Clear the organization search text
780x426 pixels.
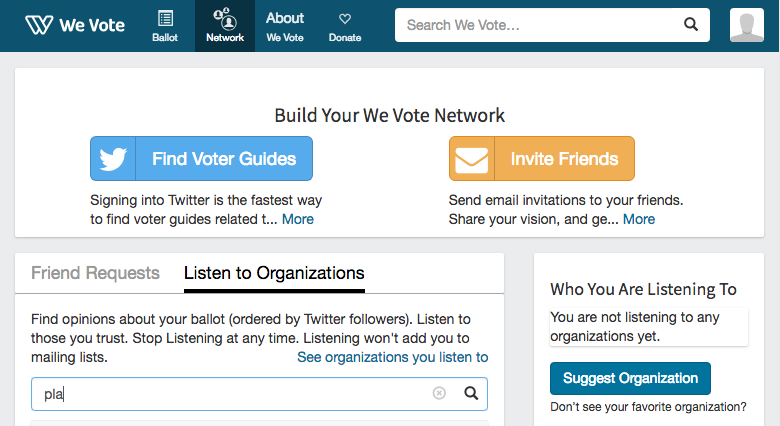click(x=439, y=393)
